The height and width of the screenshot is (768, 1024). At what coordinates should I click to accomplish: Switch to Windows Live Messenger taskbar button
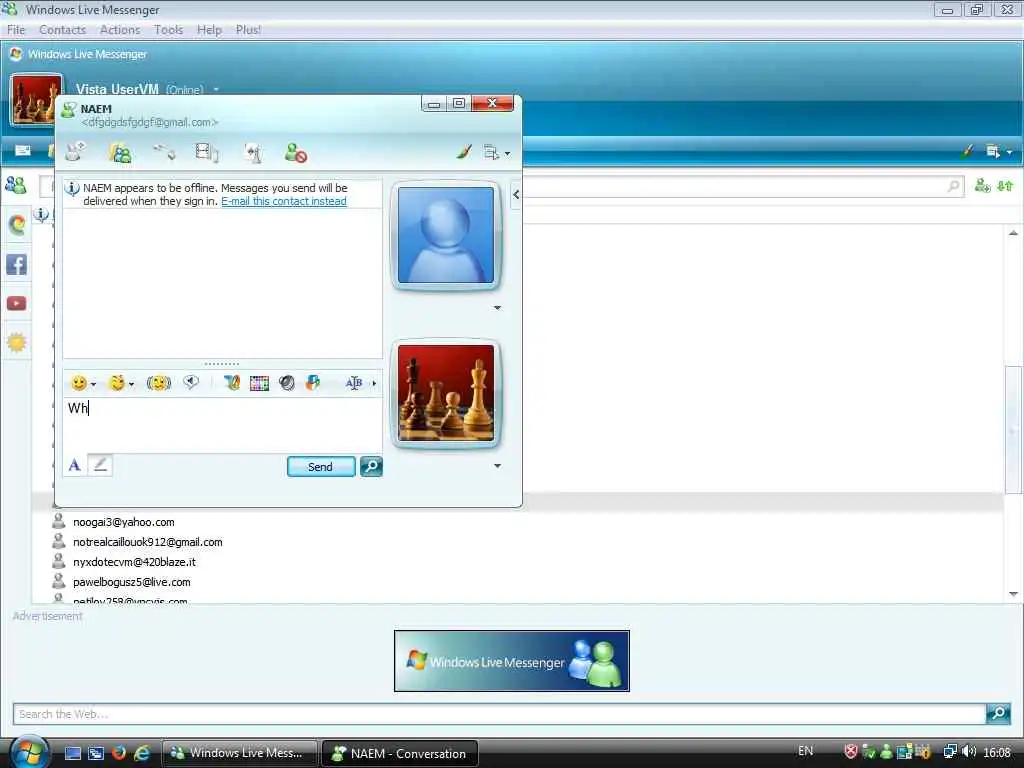coord(239,753)
